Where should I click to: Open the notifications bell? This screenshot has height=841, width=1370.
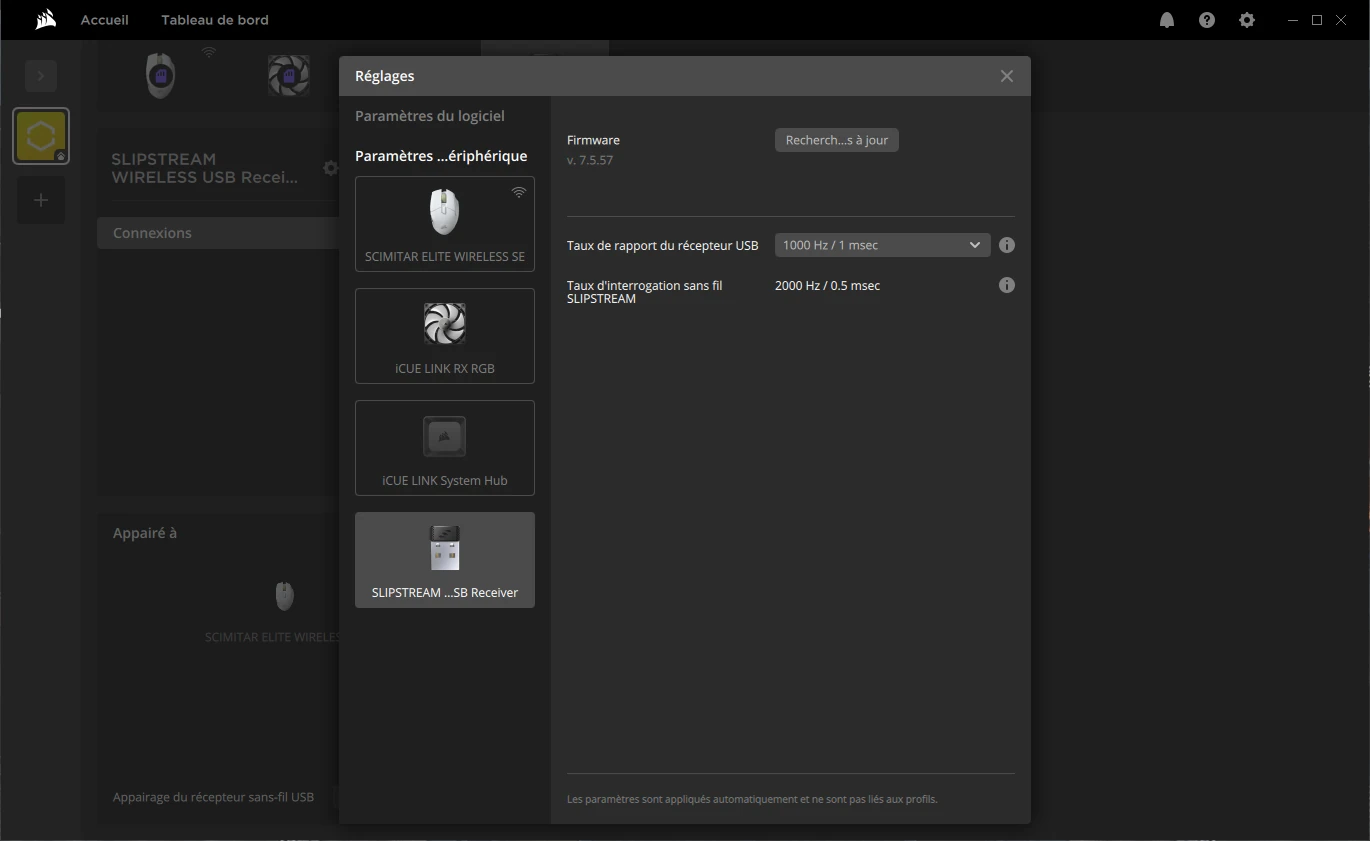[x=1167, y=20]
